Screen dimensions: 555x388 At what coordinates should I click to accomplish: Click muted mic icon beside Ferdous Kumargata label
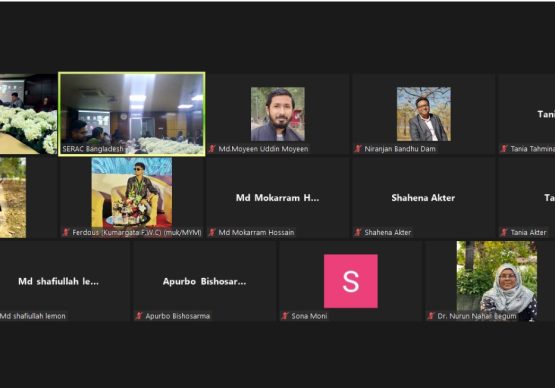[66, 232]
